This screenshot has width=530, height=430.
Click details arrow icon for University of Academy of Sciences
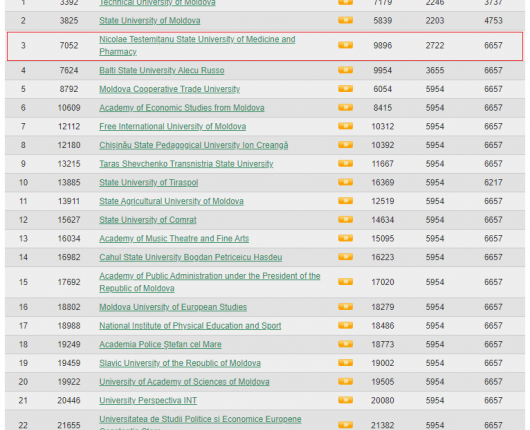345,381
